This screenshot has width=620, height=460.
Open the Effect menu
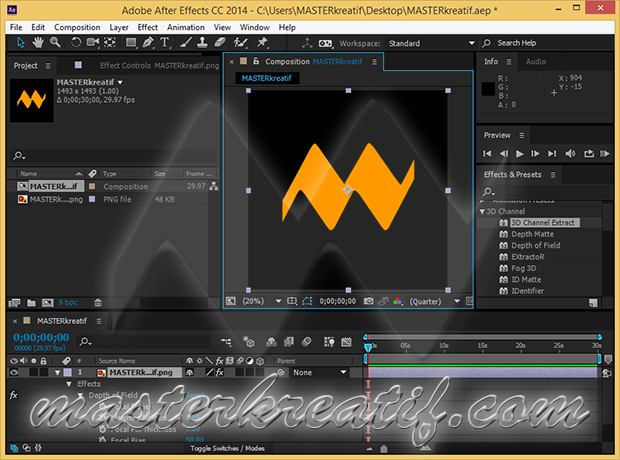(147, 27)
